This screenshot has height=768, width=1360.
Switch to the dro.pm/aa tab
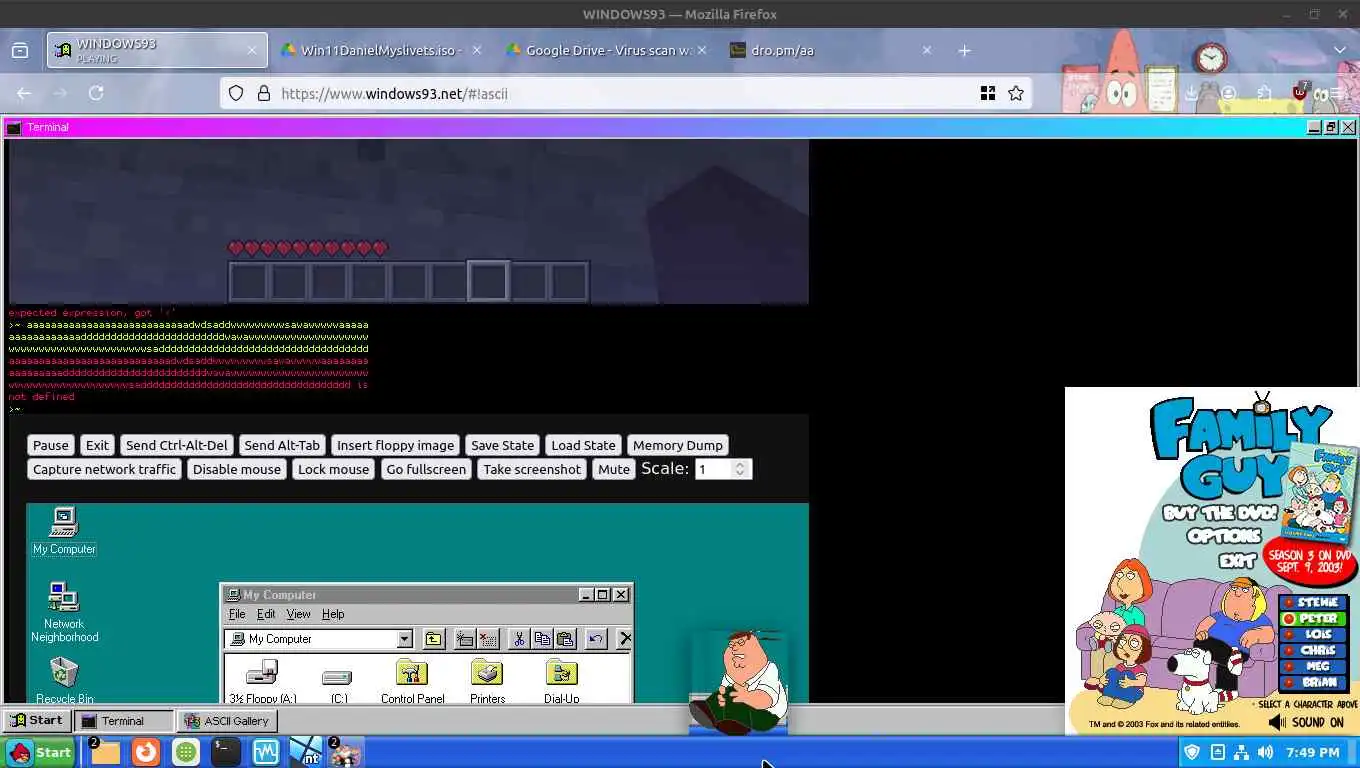tap(832, 50)
